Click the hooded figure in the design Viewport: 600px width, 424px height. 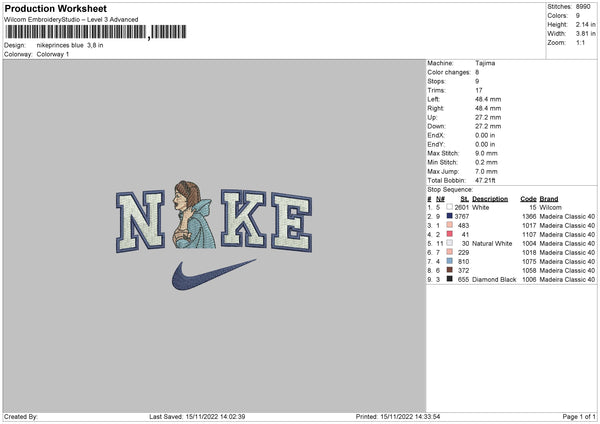click(x=193, y=214)
